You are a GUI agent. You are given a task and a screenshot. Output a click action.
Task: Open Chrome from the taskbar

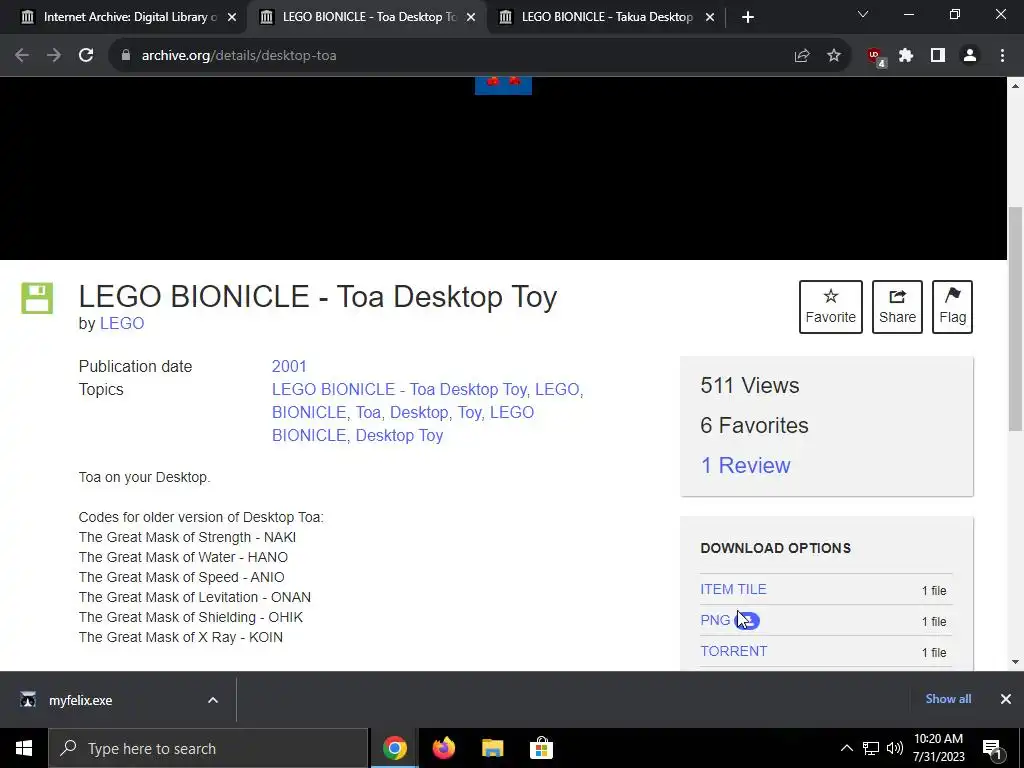394,748
